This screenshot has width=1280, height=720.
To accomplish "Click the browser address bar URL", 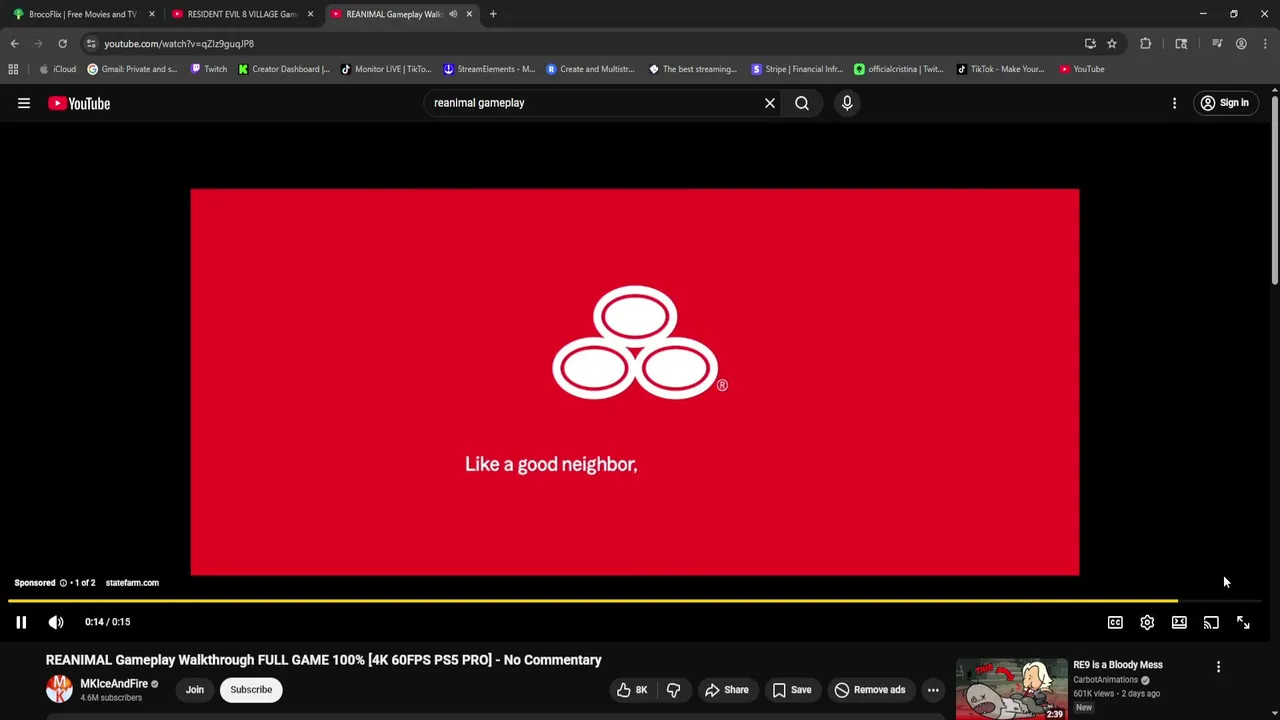I will point(179,44).
